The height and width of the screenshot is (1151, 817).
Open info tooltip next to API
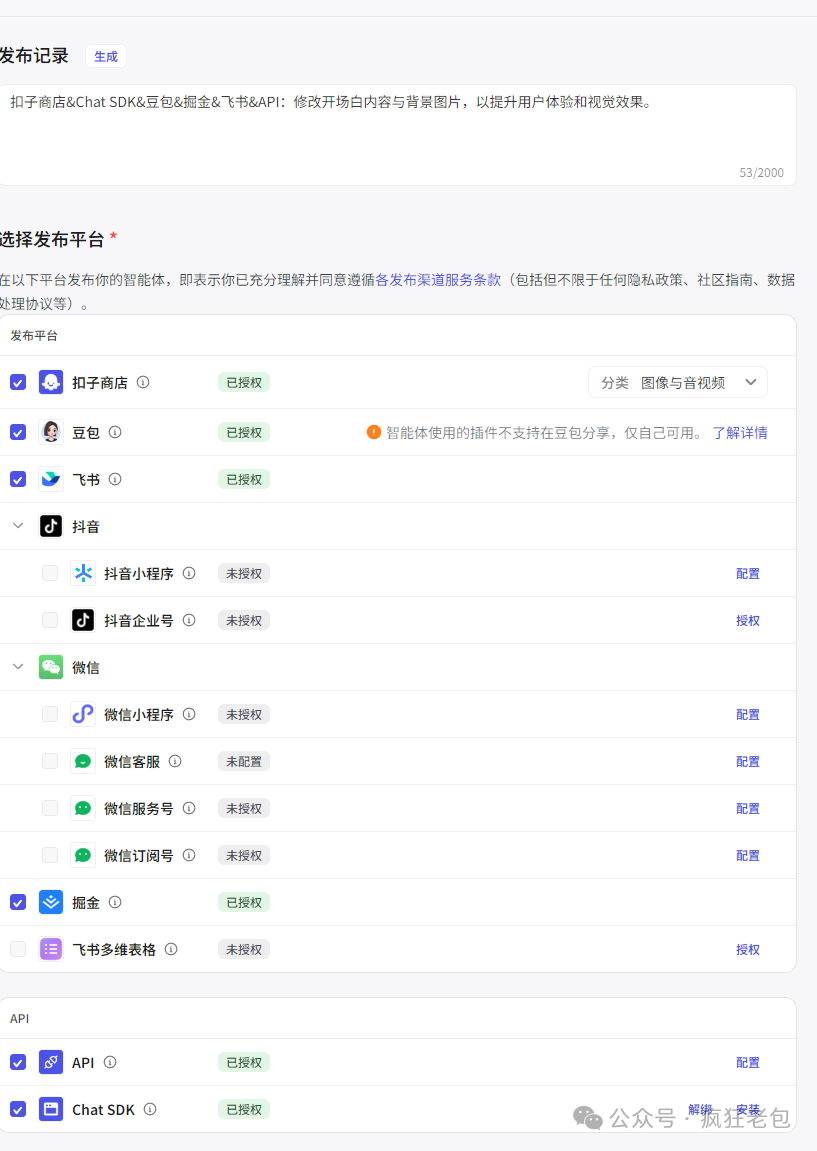110,1062
